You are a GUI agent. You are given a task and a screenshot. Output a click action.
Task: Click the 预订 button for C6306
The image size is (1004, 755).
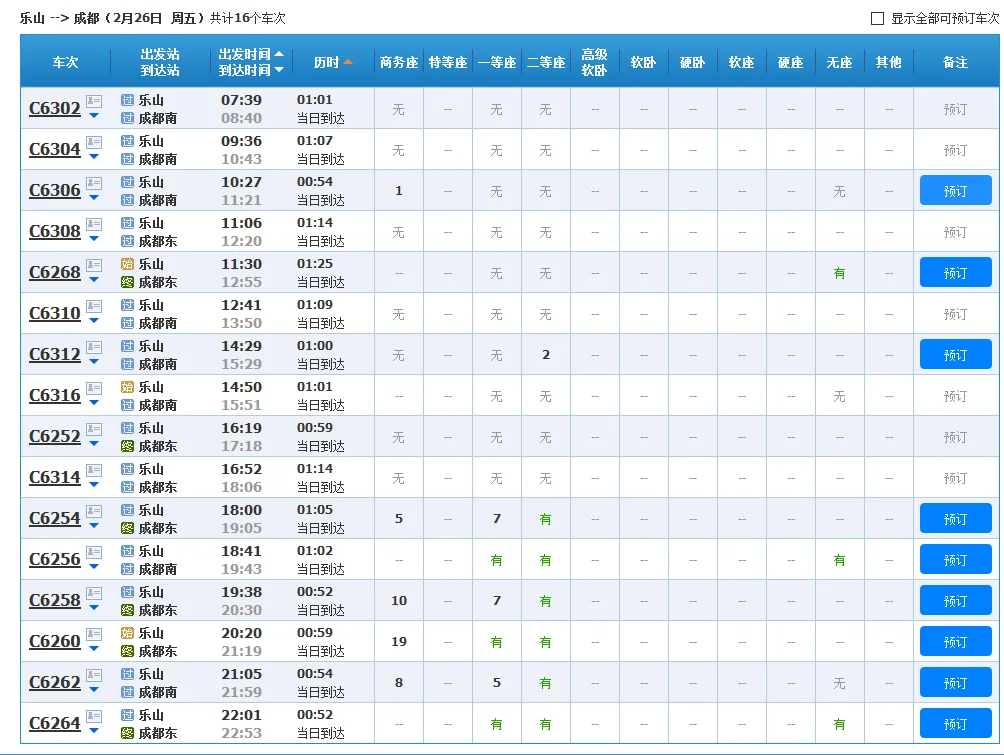click(x=955, y=190)
